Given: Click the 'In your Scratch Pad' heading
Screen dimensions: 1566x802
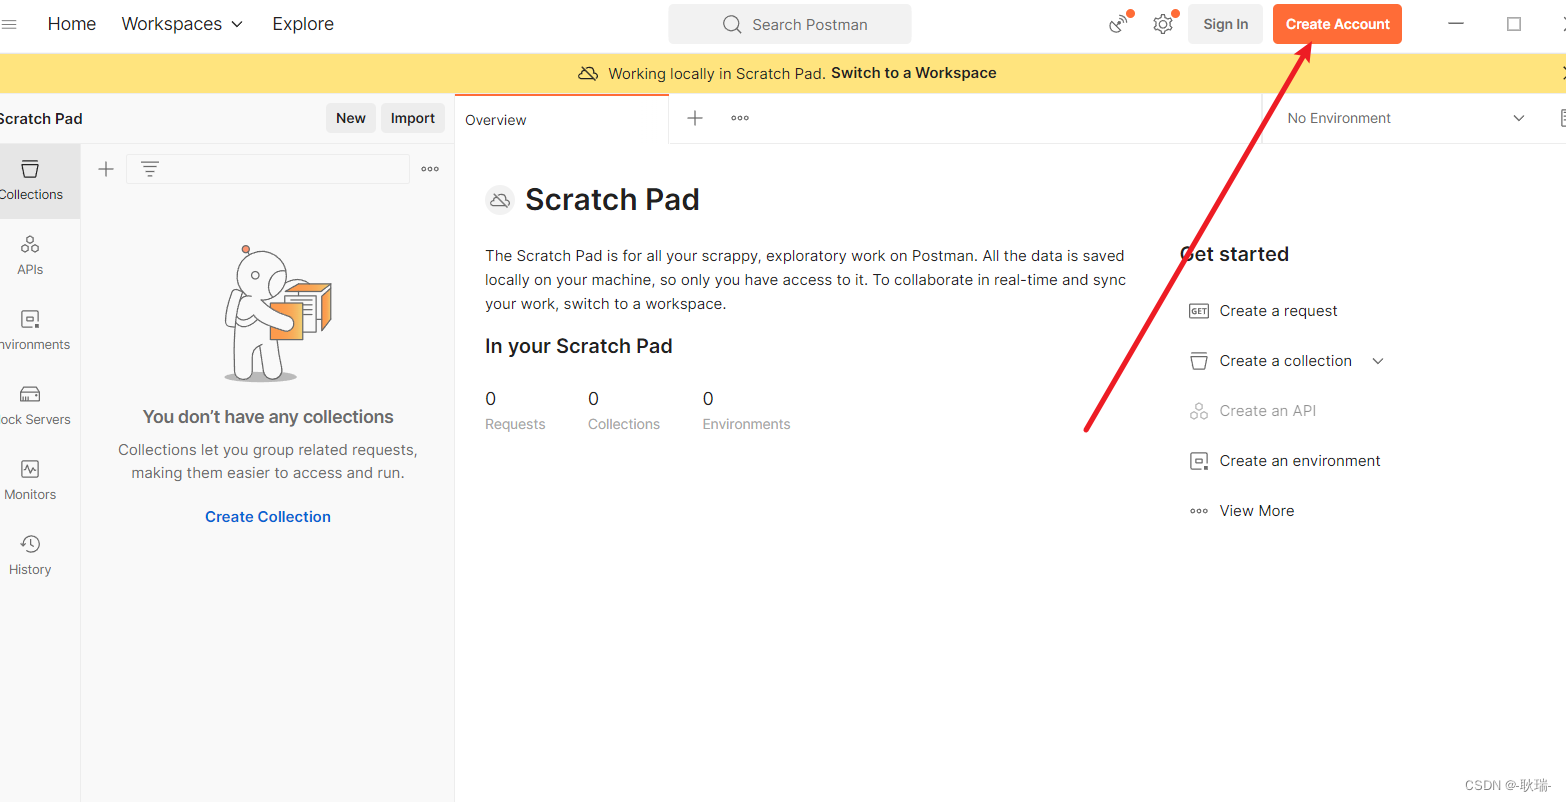Looking at the screenshot, I should [578, 346].
